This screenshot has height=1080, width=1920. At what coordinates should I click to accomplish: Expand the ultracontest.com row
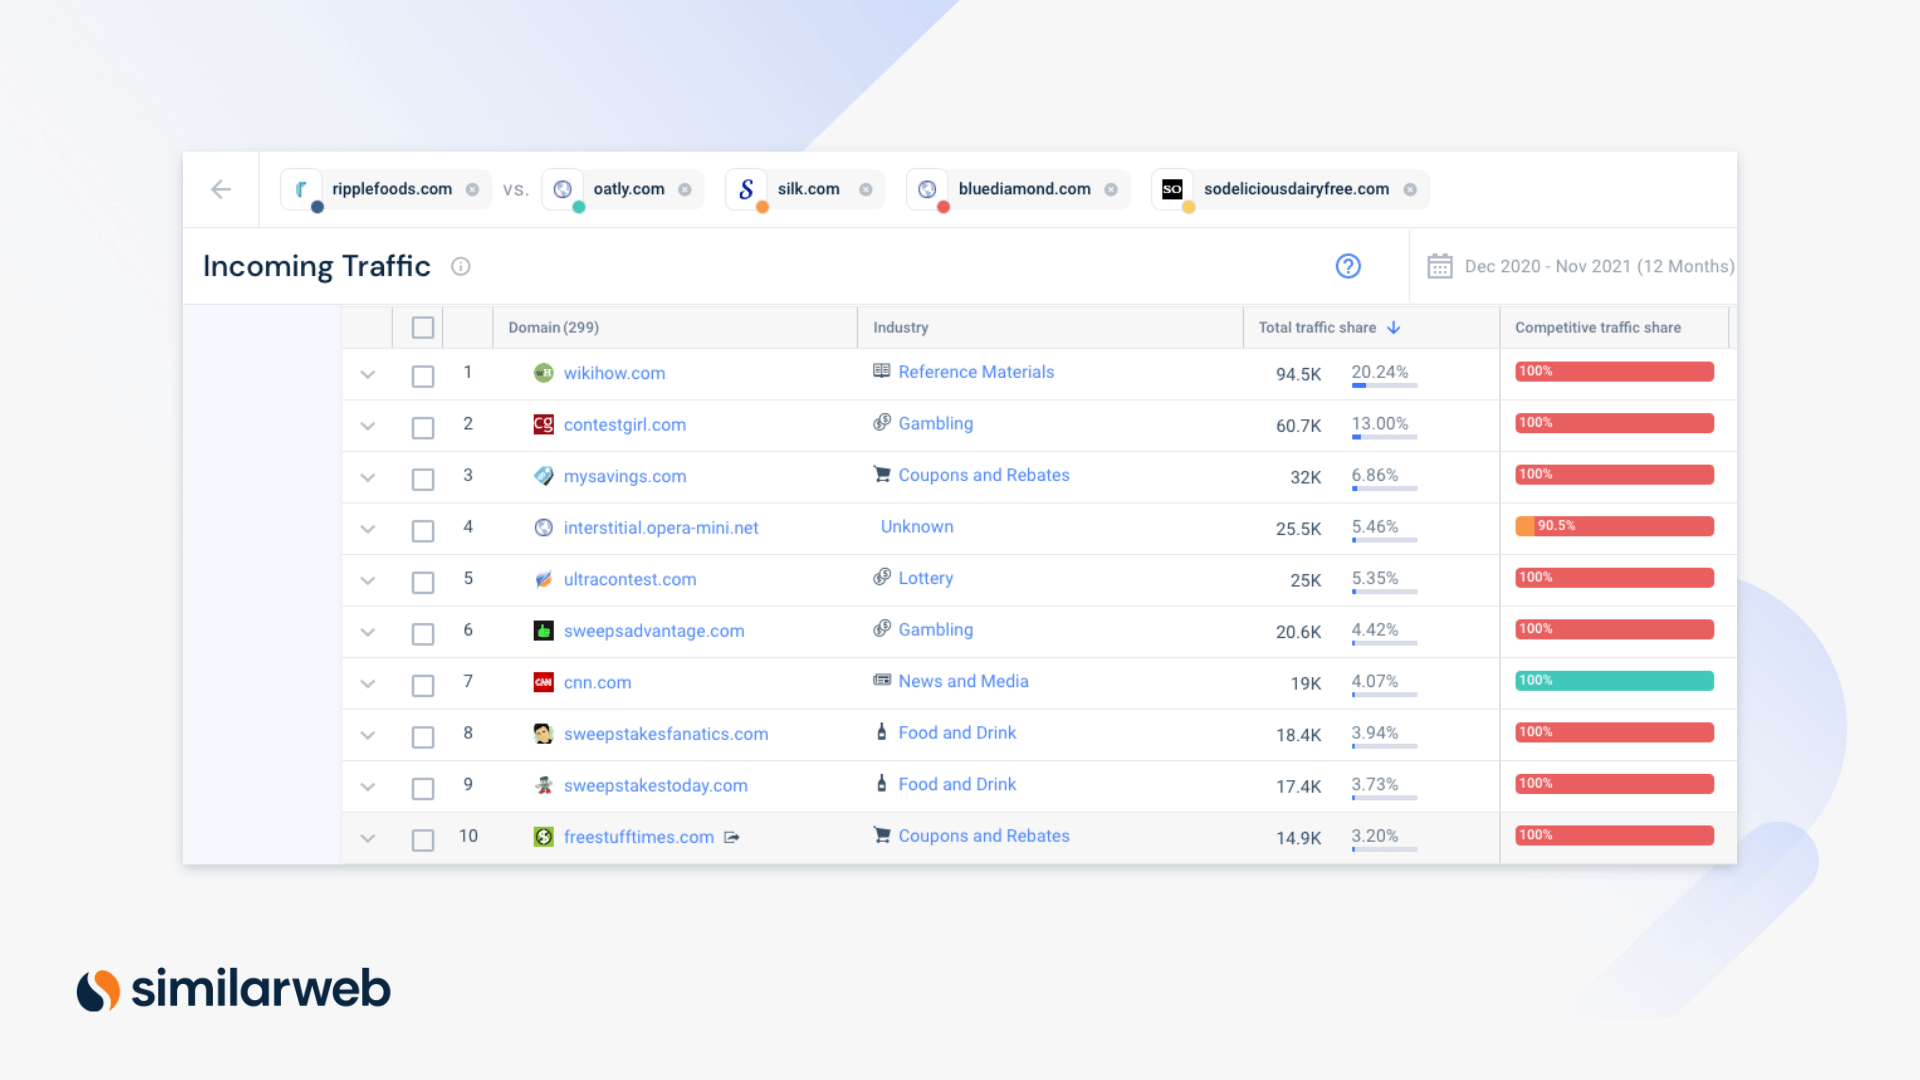(368, 581)
